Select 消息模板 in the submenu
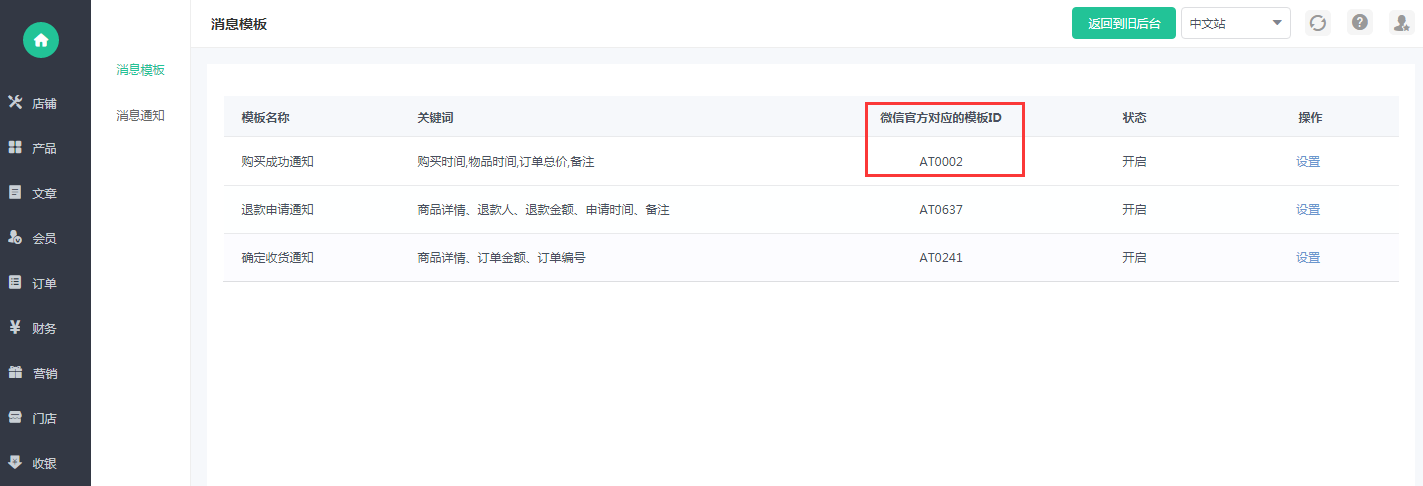 point(140,70)
